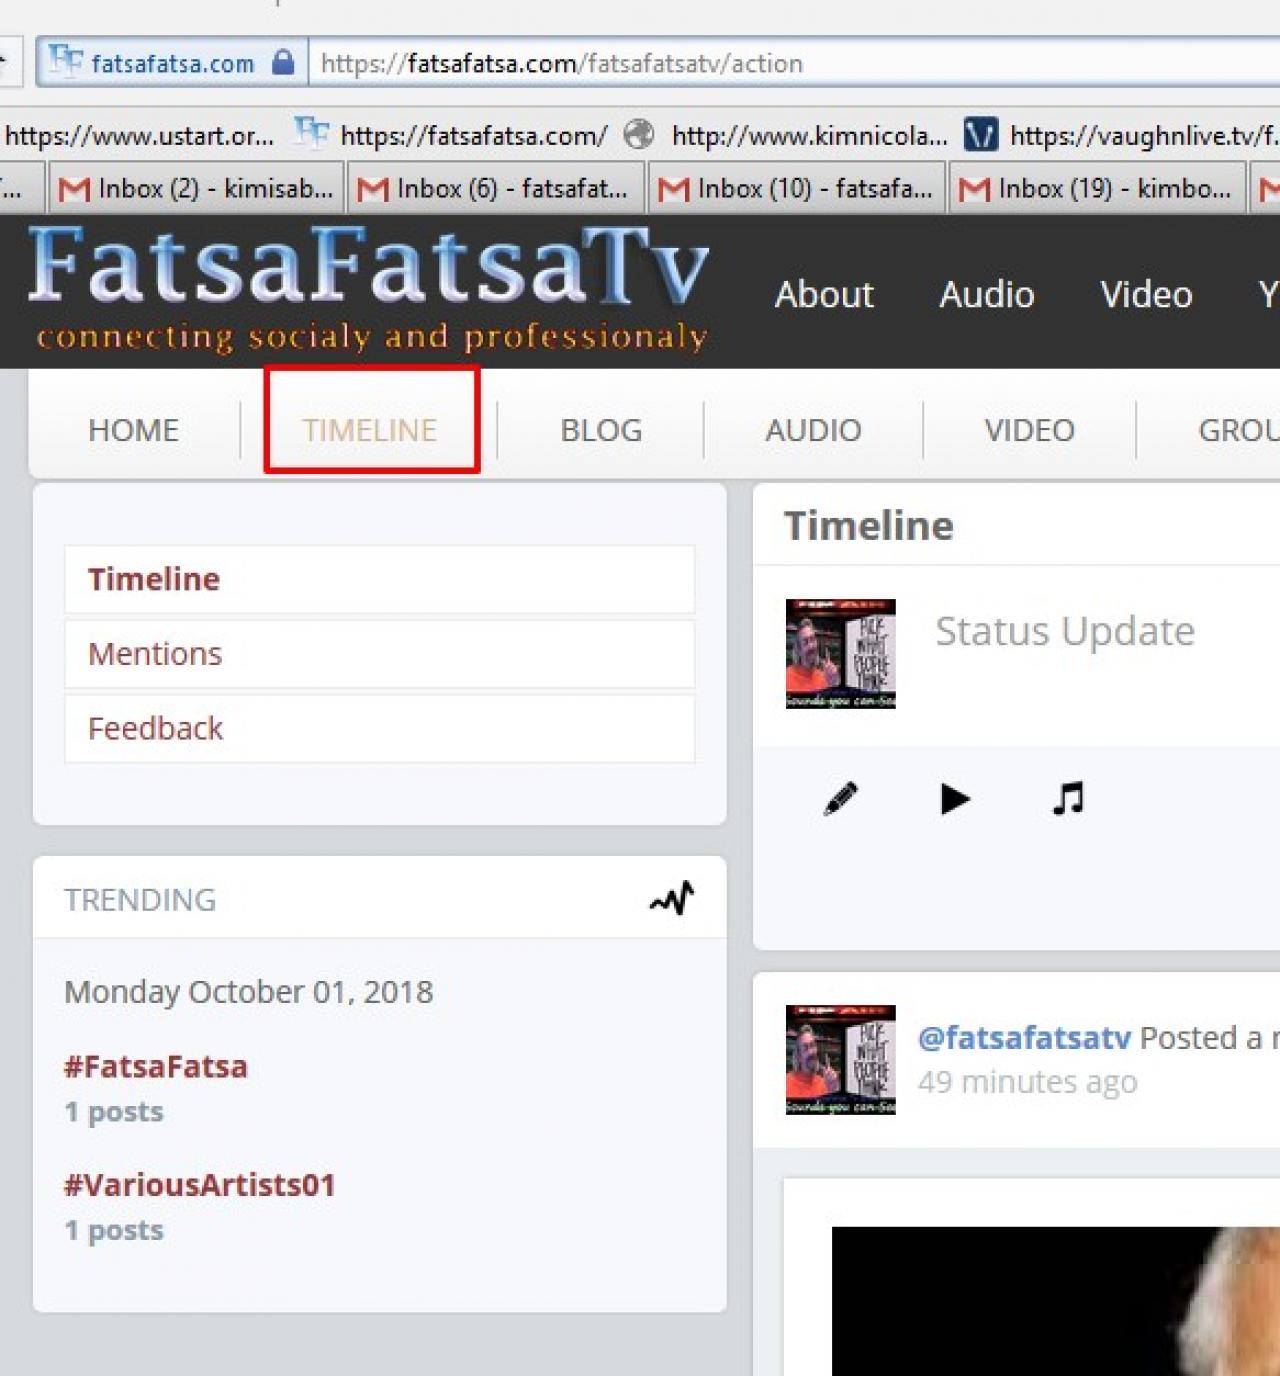This screenshot has height=1376, width=1280.
Task: Click the About link in header
Action: tap(824, 295)
